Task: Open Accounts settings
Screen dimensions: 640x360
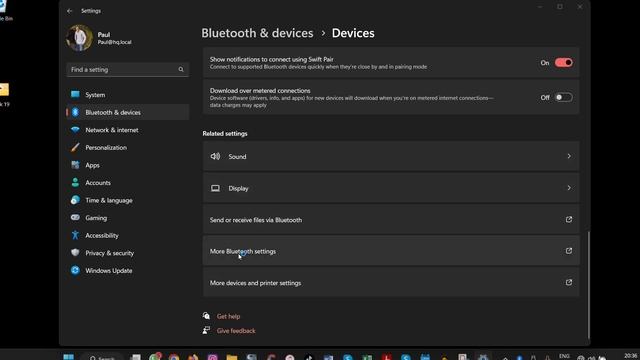Action: coord(127,182)
